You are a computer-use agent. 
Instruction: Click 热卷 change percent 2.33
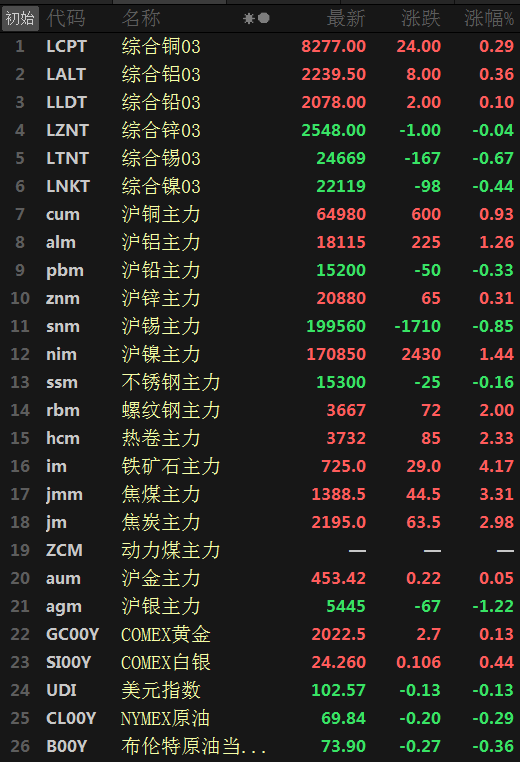point(496,438)
